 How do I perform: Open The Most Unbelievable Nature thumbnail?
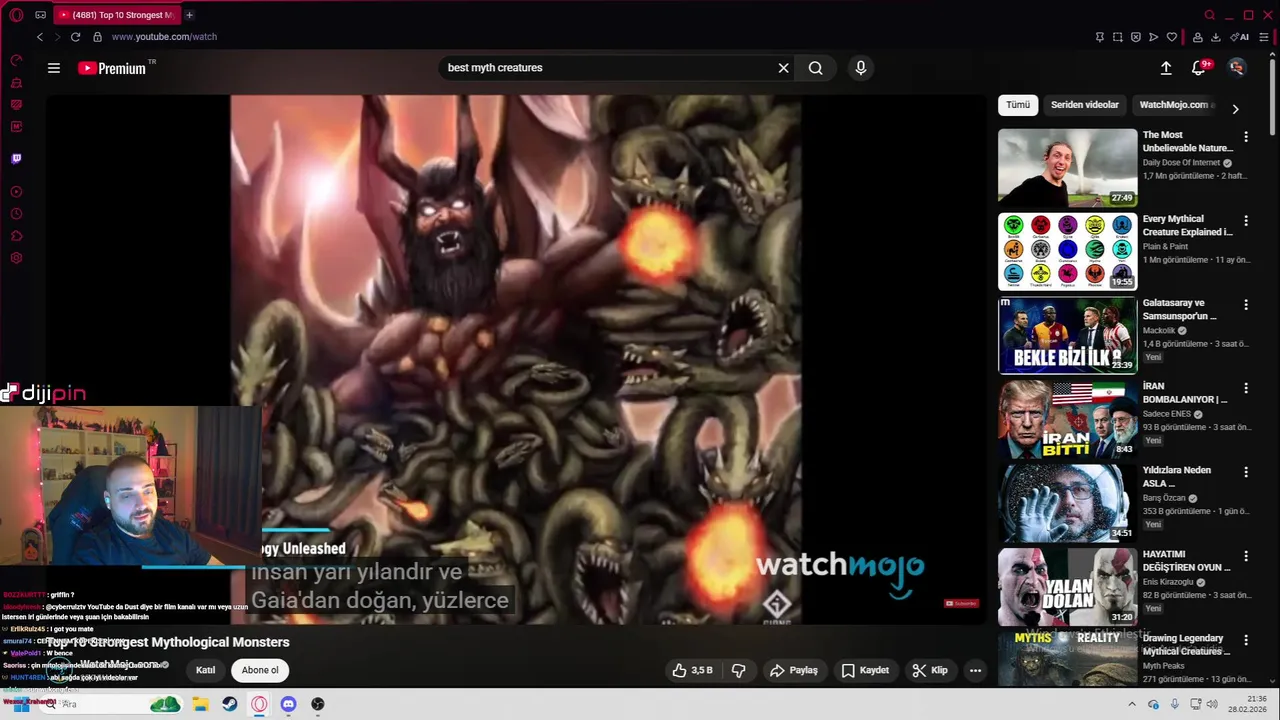[1067, 167]
